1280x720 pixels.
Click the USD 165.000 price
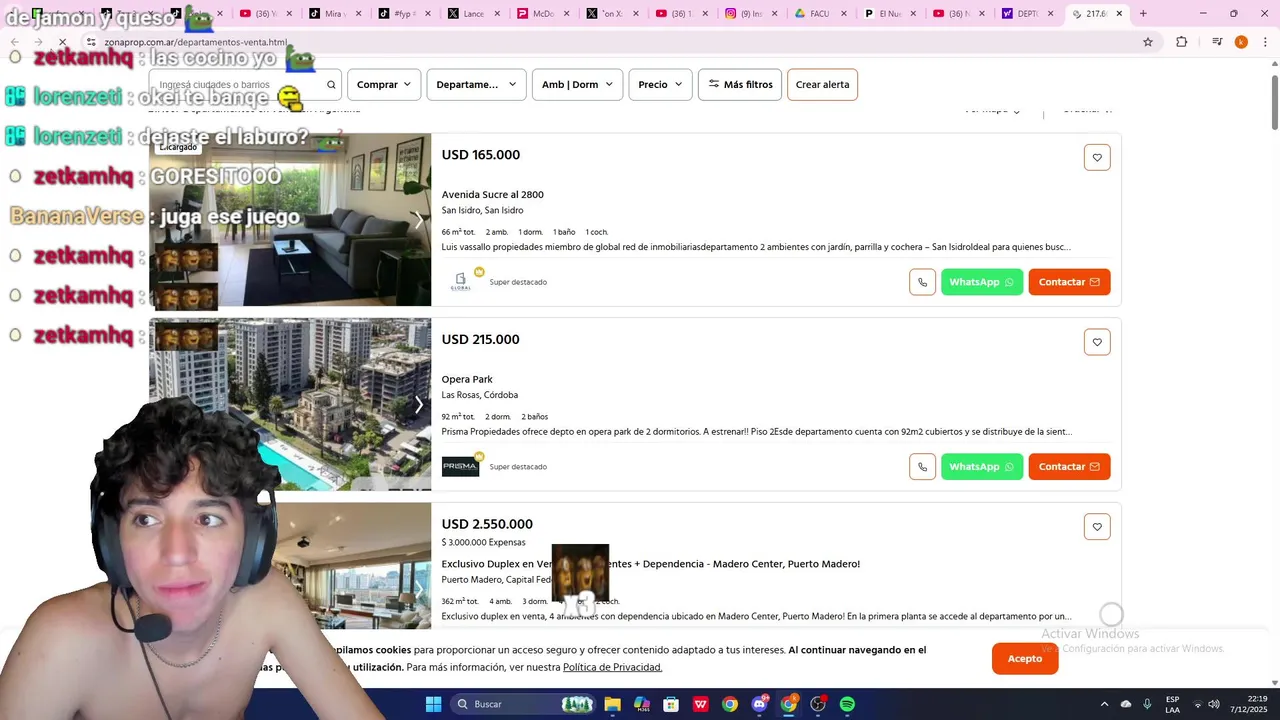coord(481,155)
